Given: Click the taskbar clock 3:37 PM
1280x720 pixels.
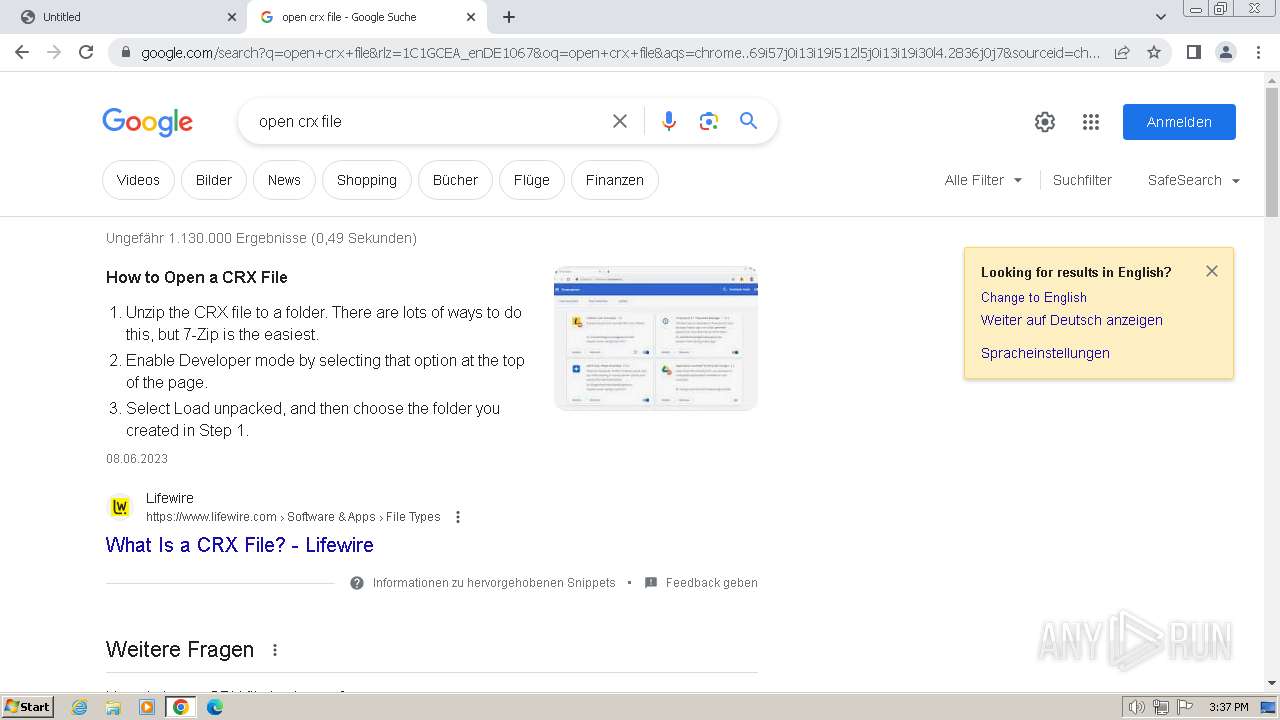Looking at the screenshot, I should pyautogui.click(x=1228, y=707).
